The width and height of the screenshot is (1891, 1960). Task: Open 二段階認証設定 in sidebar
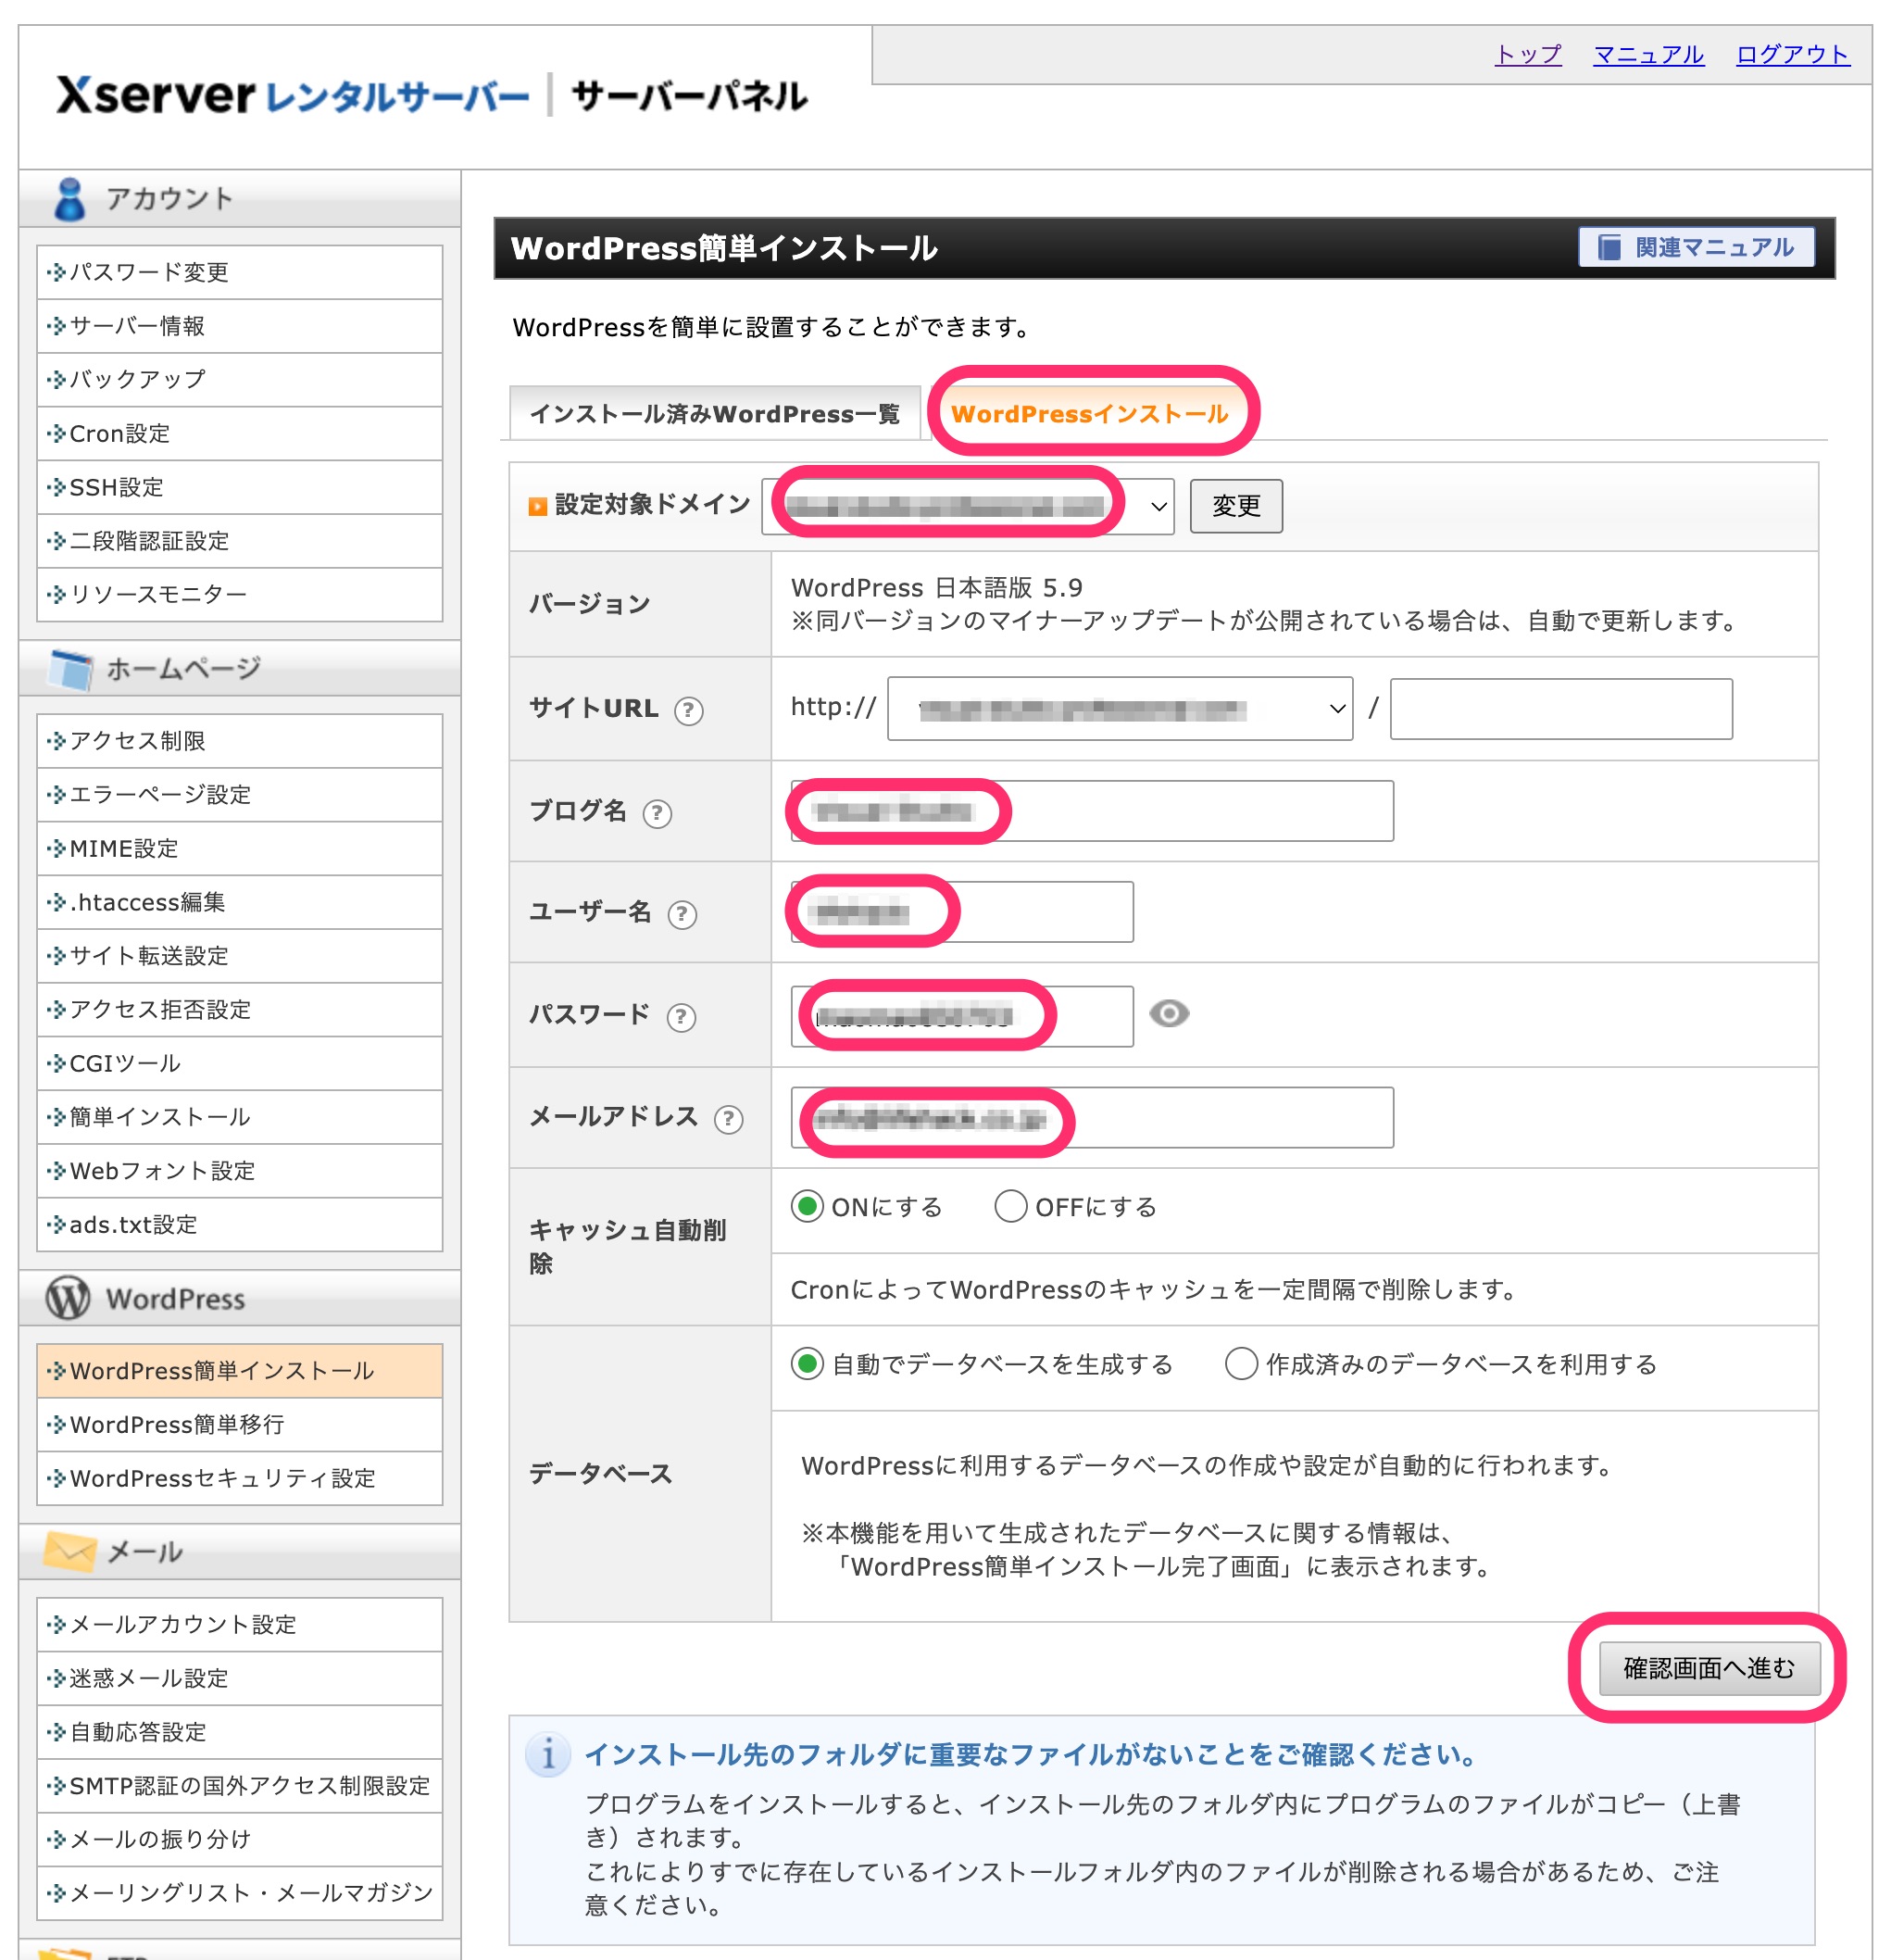[240, 541]
